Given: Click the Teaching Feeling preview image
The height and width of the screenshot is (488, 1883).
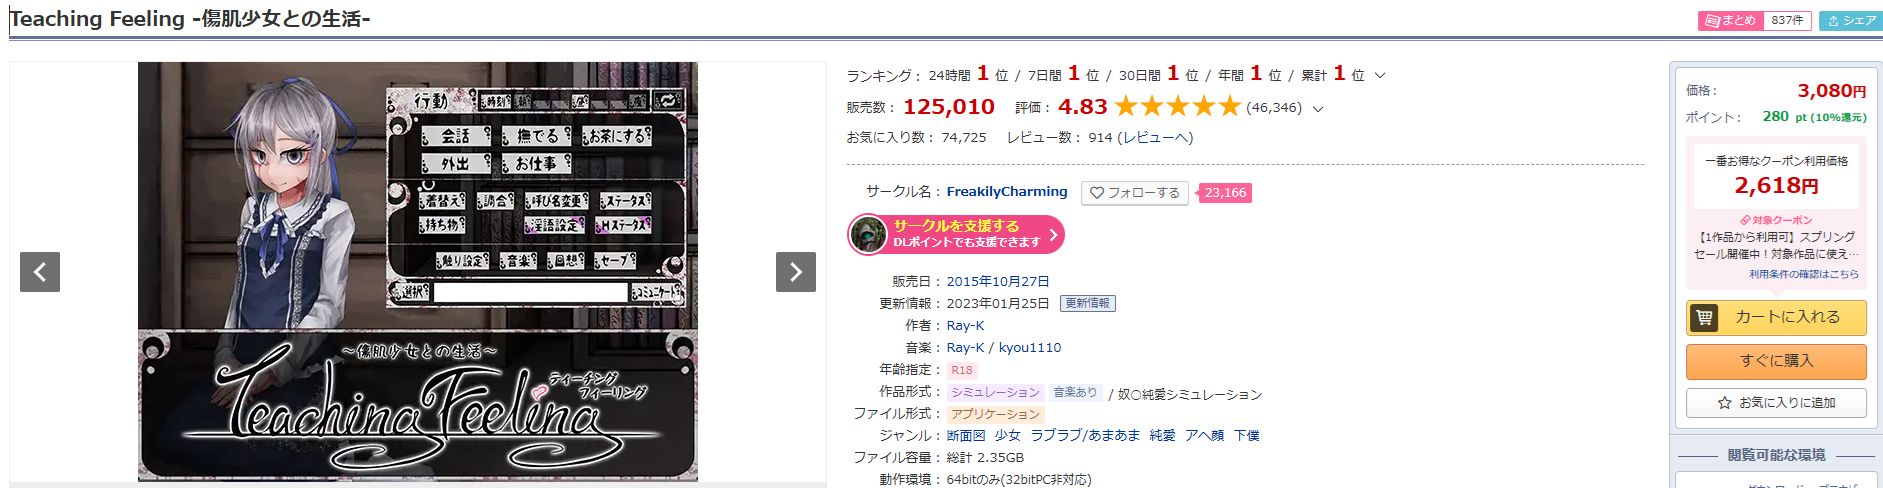Looking at the screenshot, I should tap(418, 271).
